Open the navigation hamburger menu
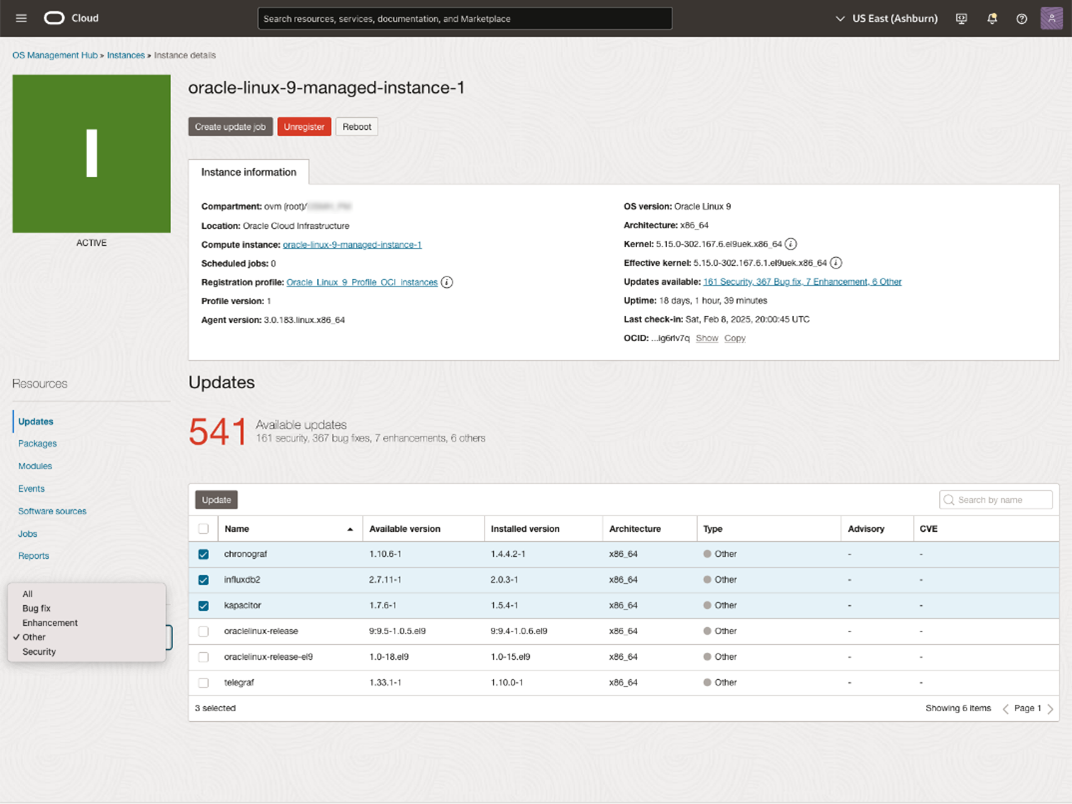The width and height of the screenshot is (1072, 804). coord(20,17)
